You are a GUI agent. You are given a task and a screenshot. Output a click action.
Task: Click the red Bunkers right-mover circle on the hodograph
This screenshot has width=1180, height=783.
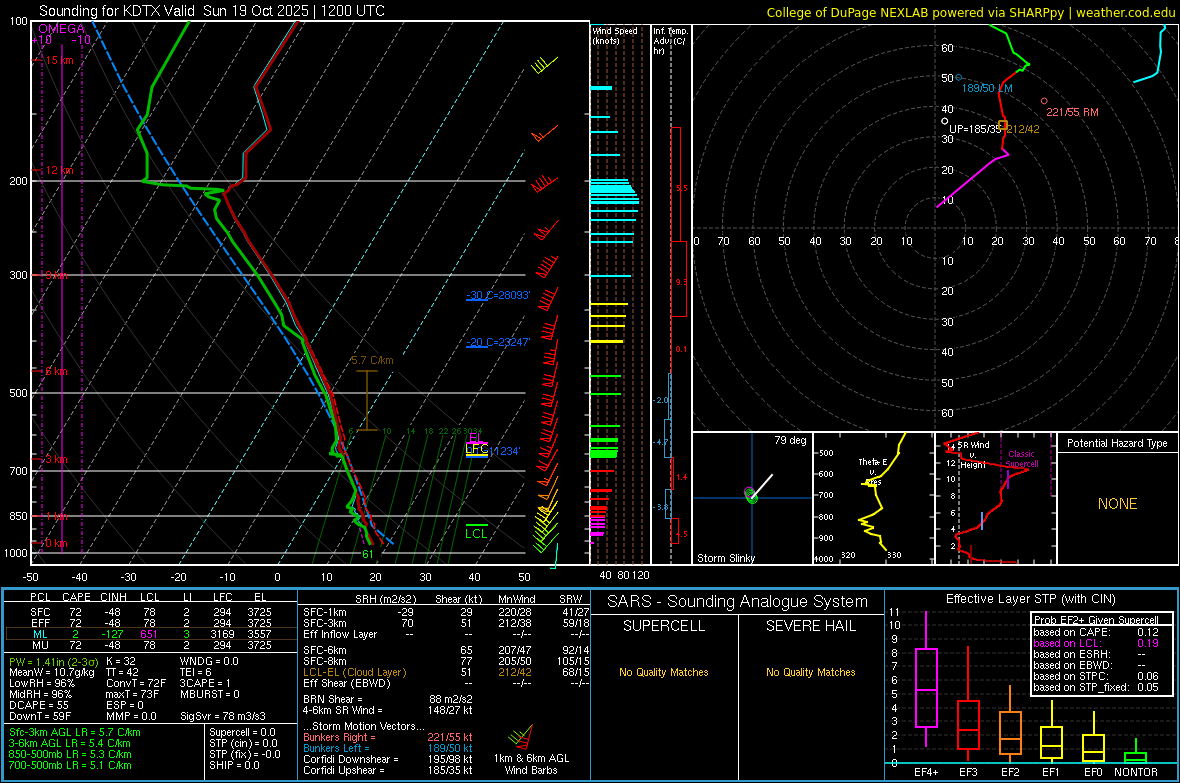click(1044, 101)
